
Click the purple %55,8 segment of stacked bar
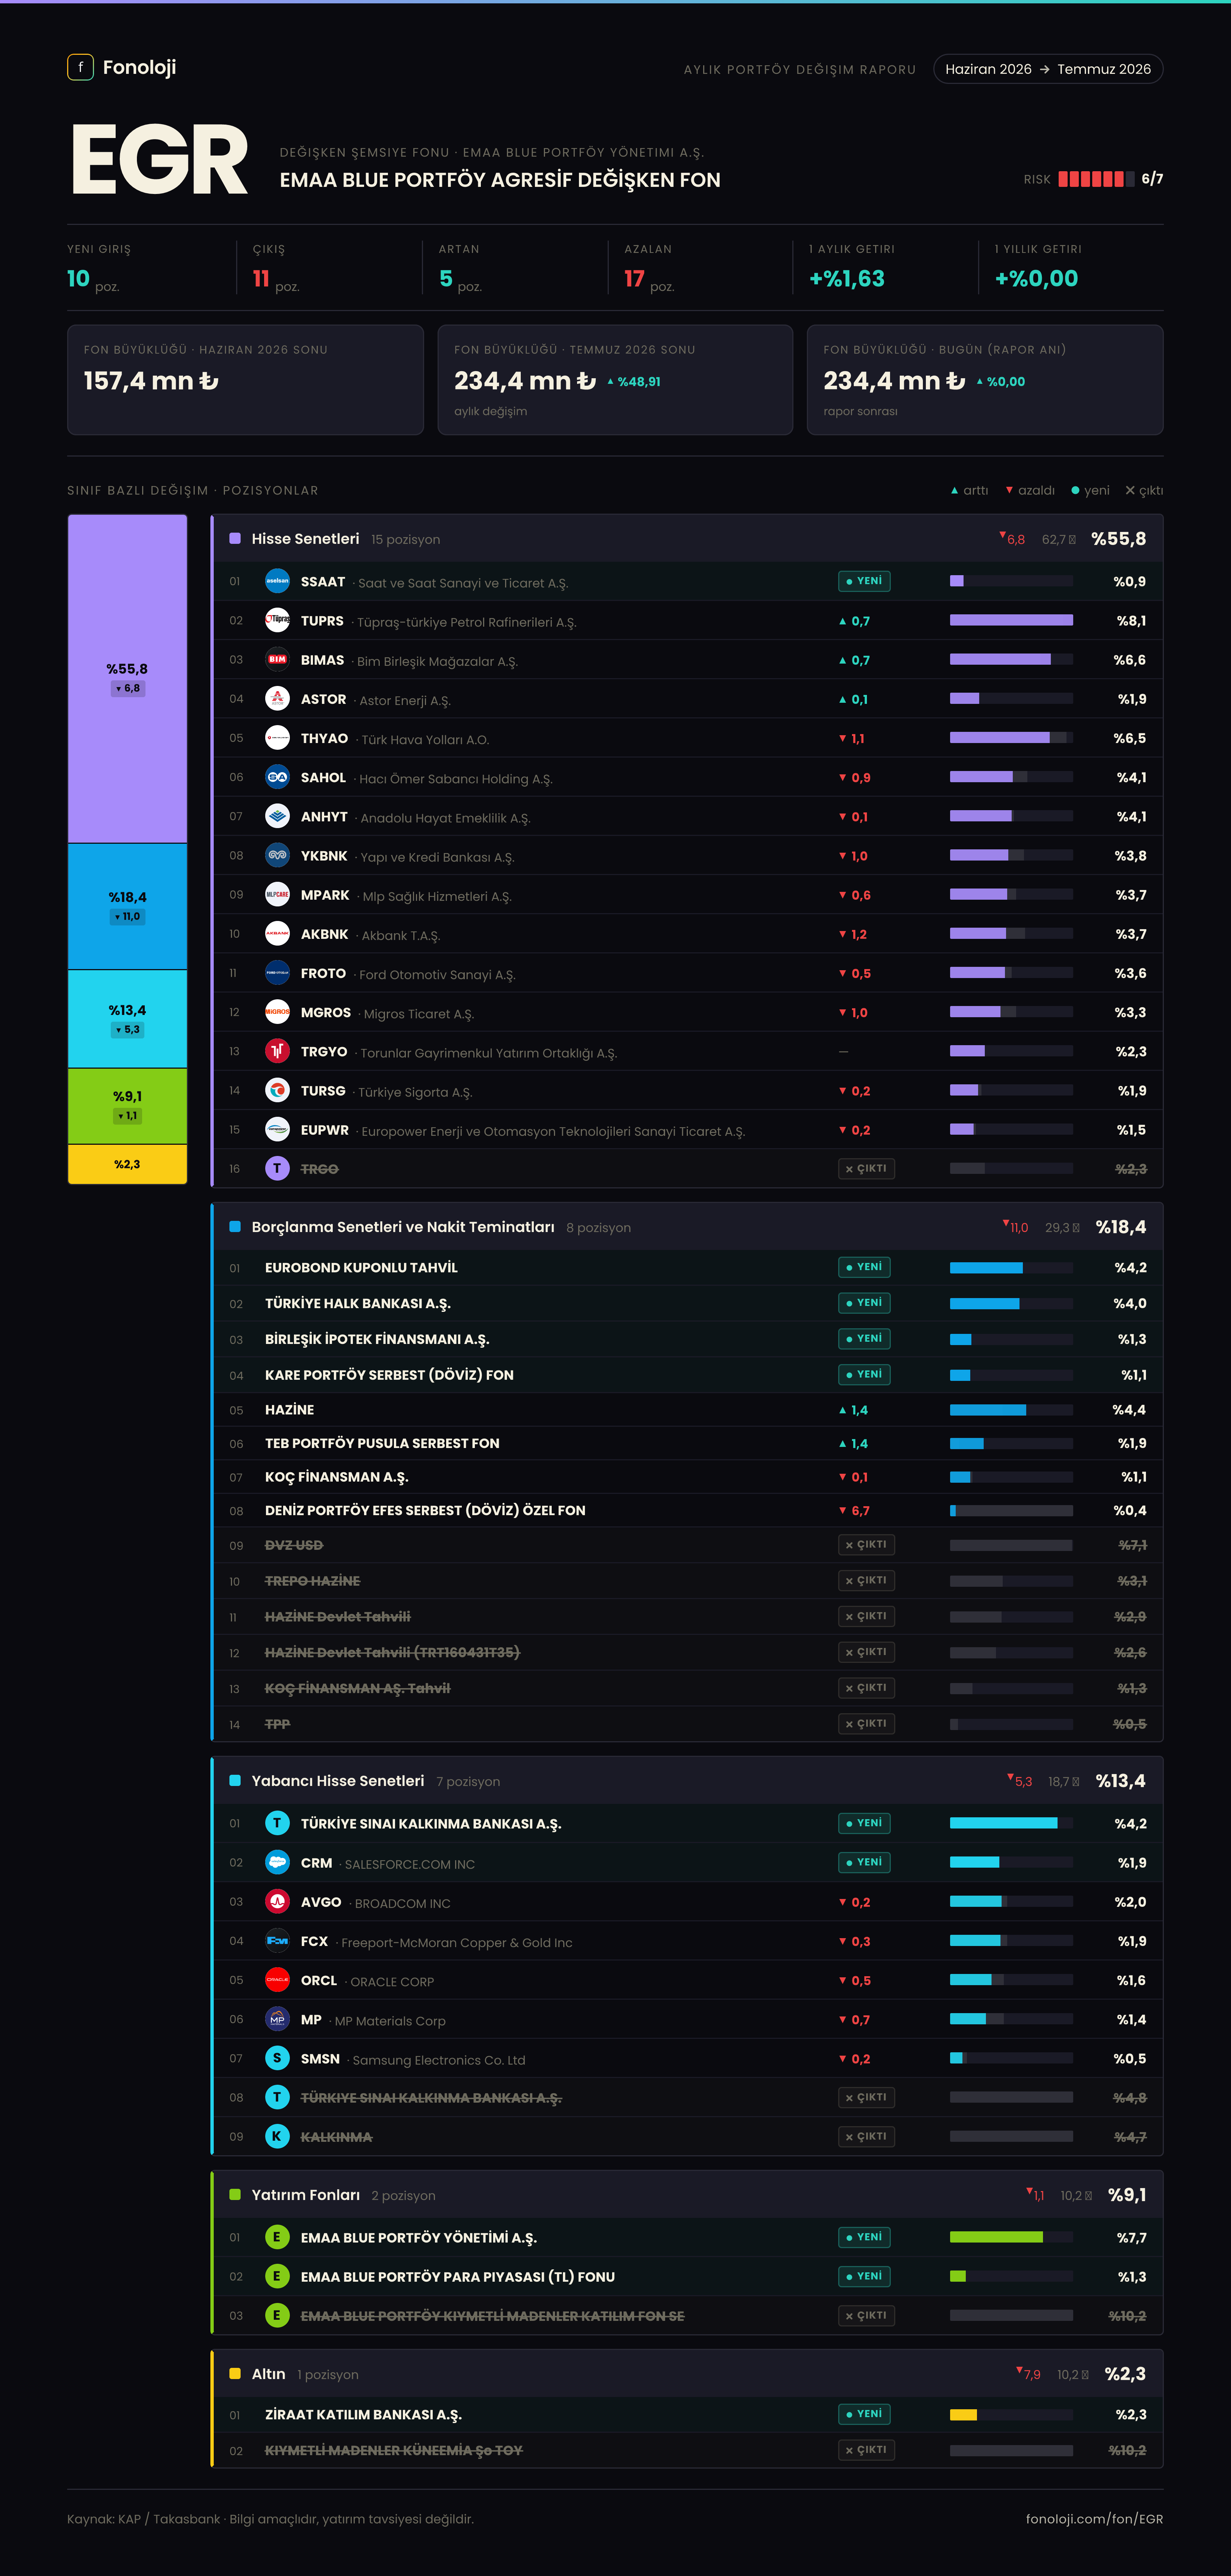127,679
